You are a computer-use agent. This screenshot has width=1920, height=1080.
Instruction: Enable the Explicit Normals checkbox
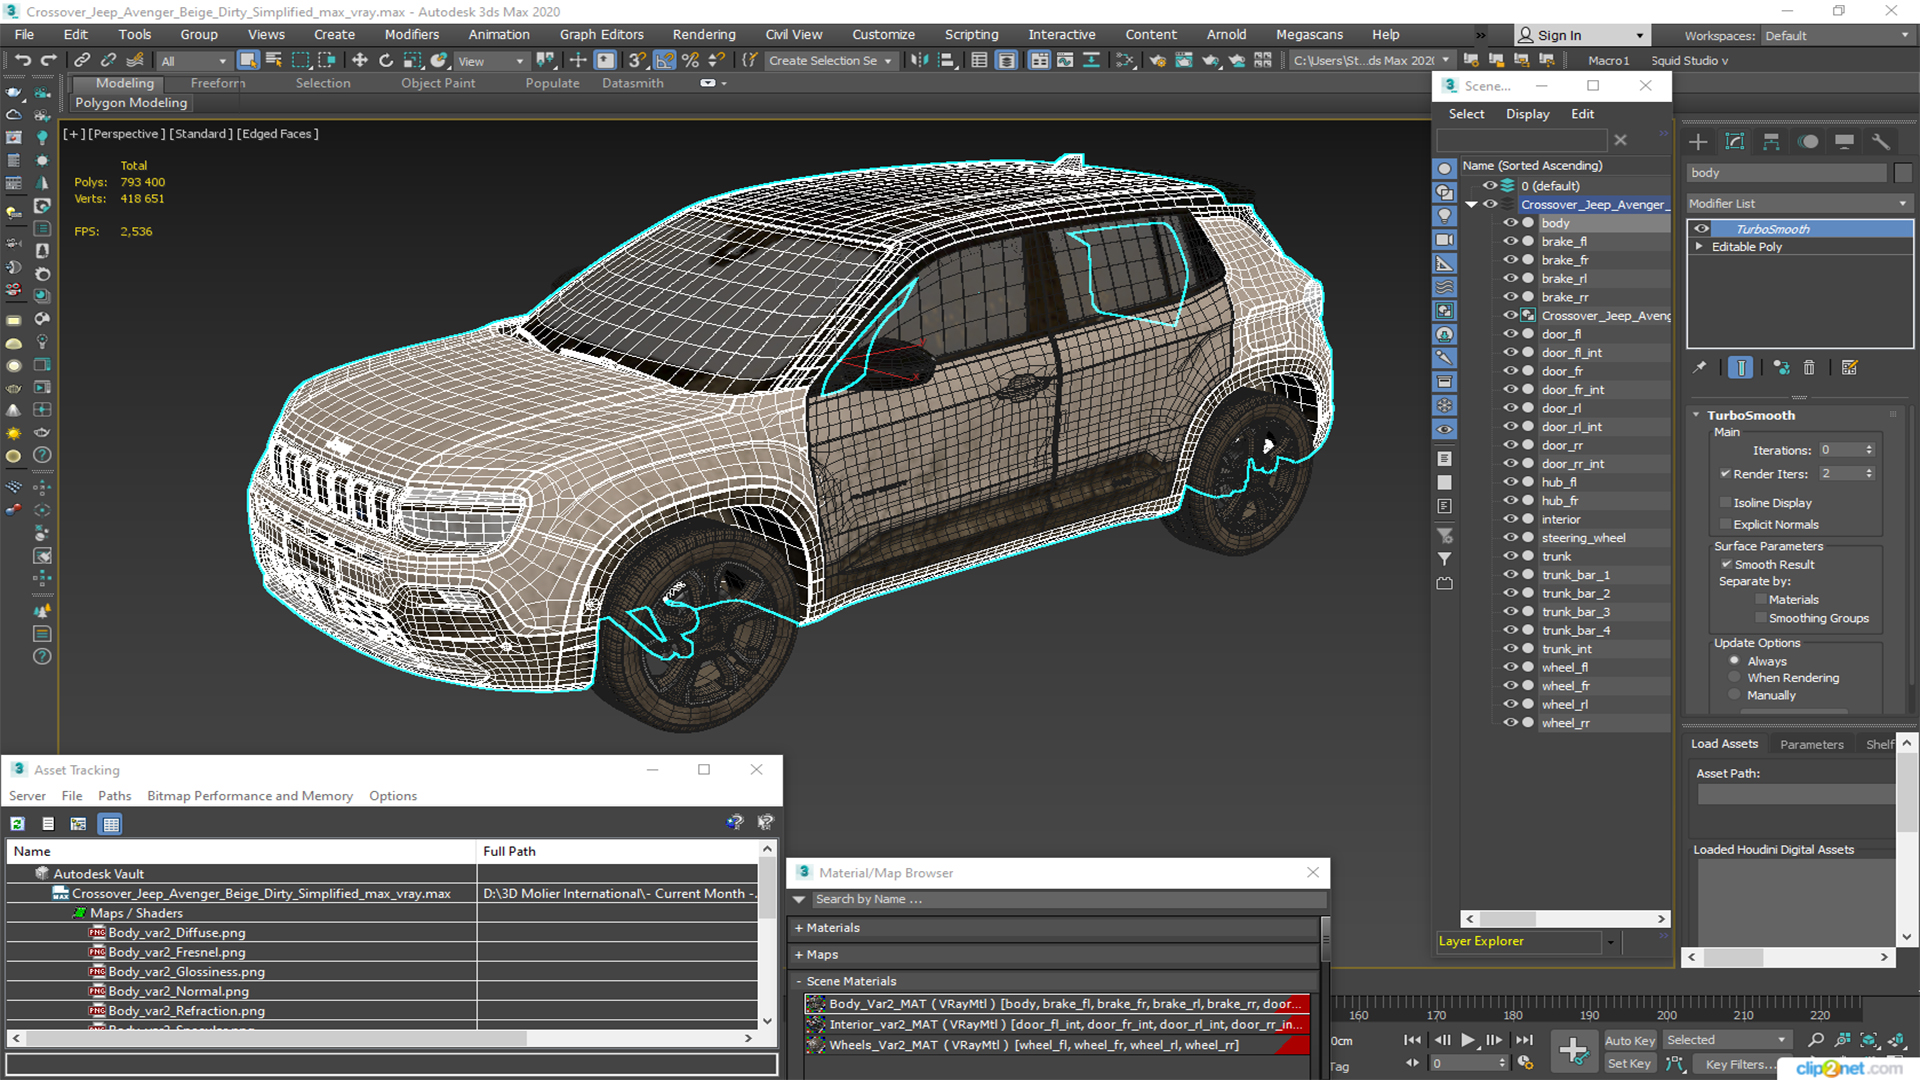(1726, 524)
